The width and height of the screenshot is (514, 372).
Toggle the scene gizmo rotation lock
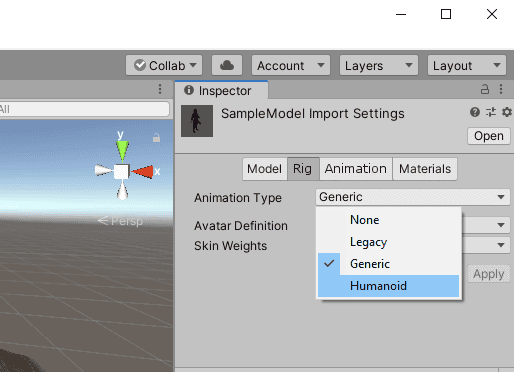(156, 137)
